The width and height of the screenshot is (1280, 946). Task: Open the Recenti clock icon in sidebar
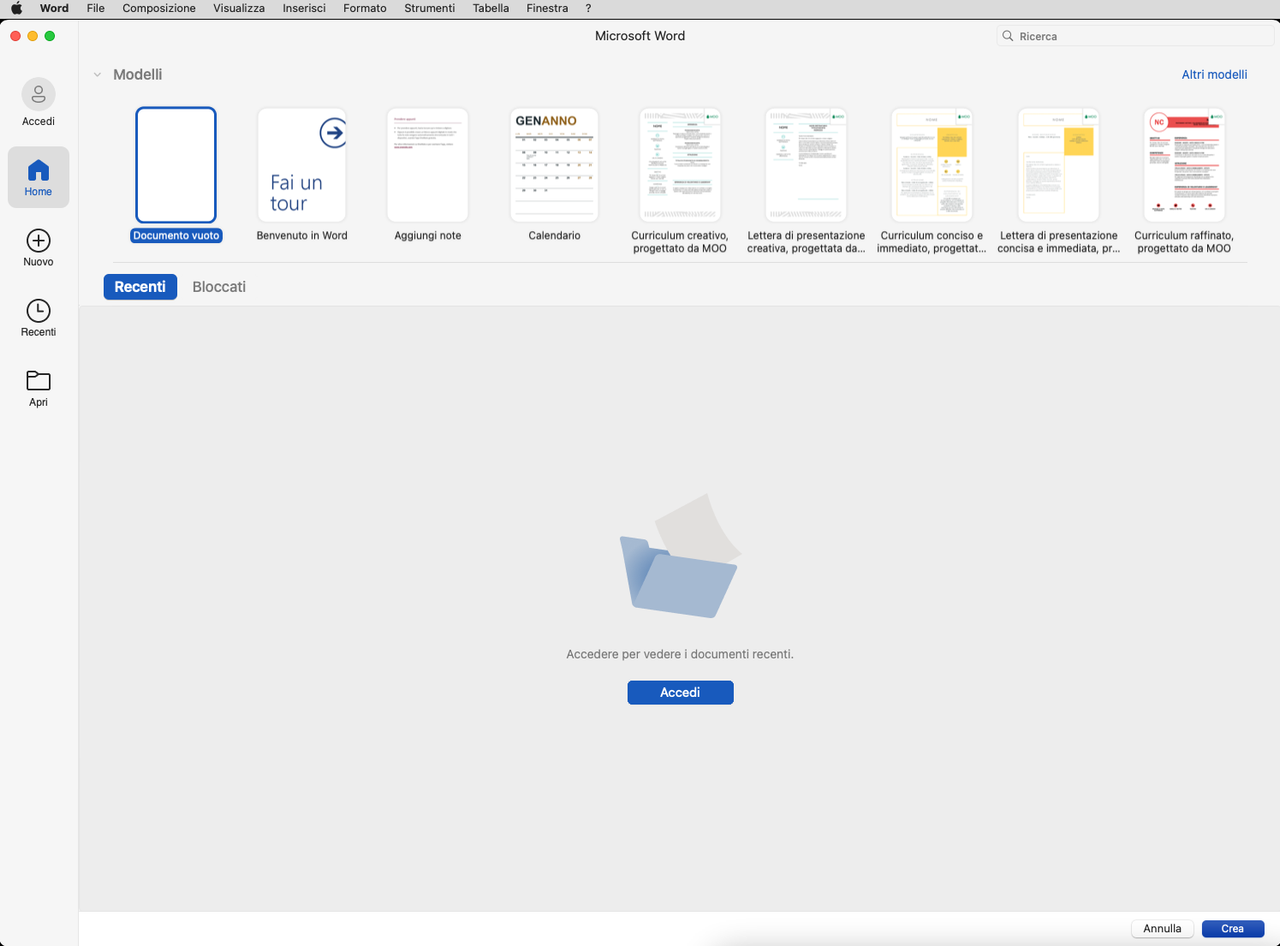point(38,310)
